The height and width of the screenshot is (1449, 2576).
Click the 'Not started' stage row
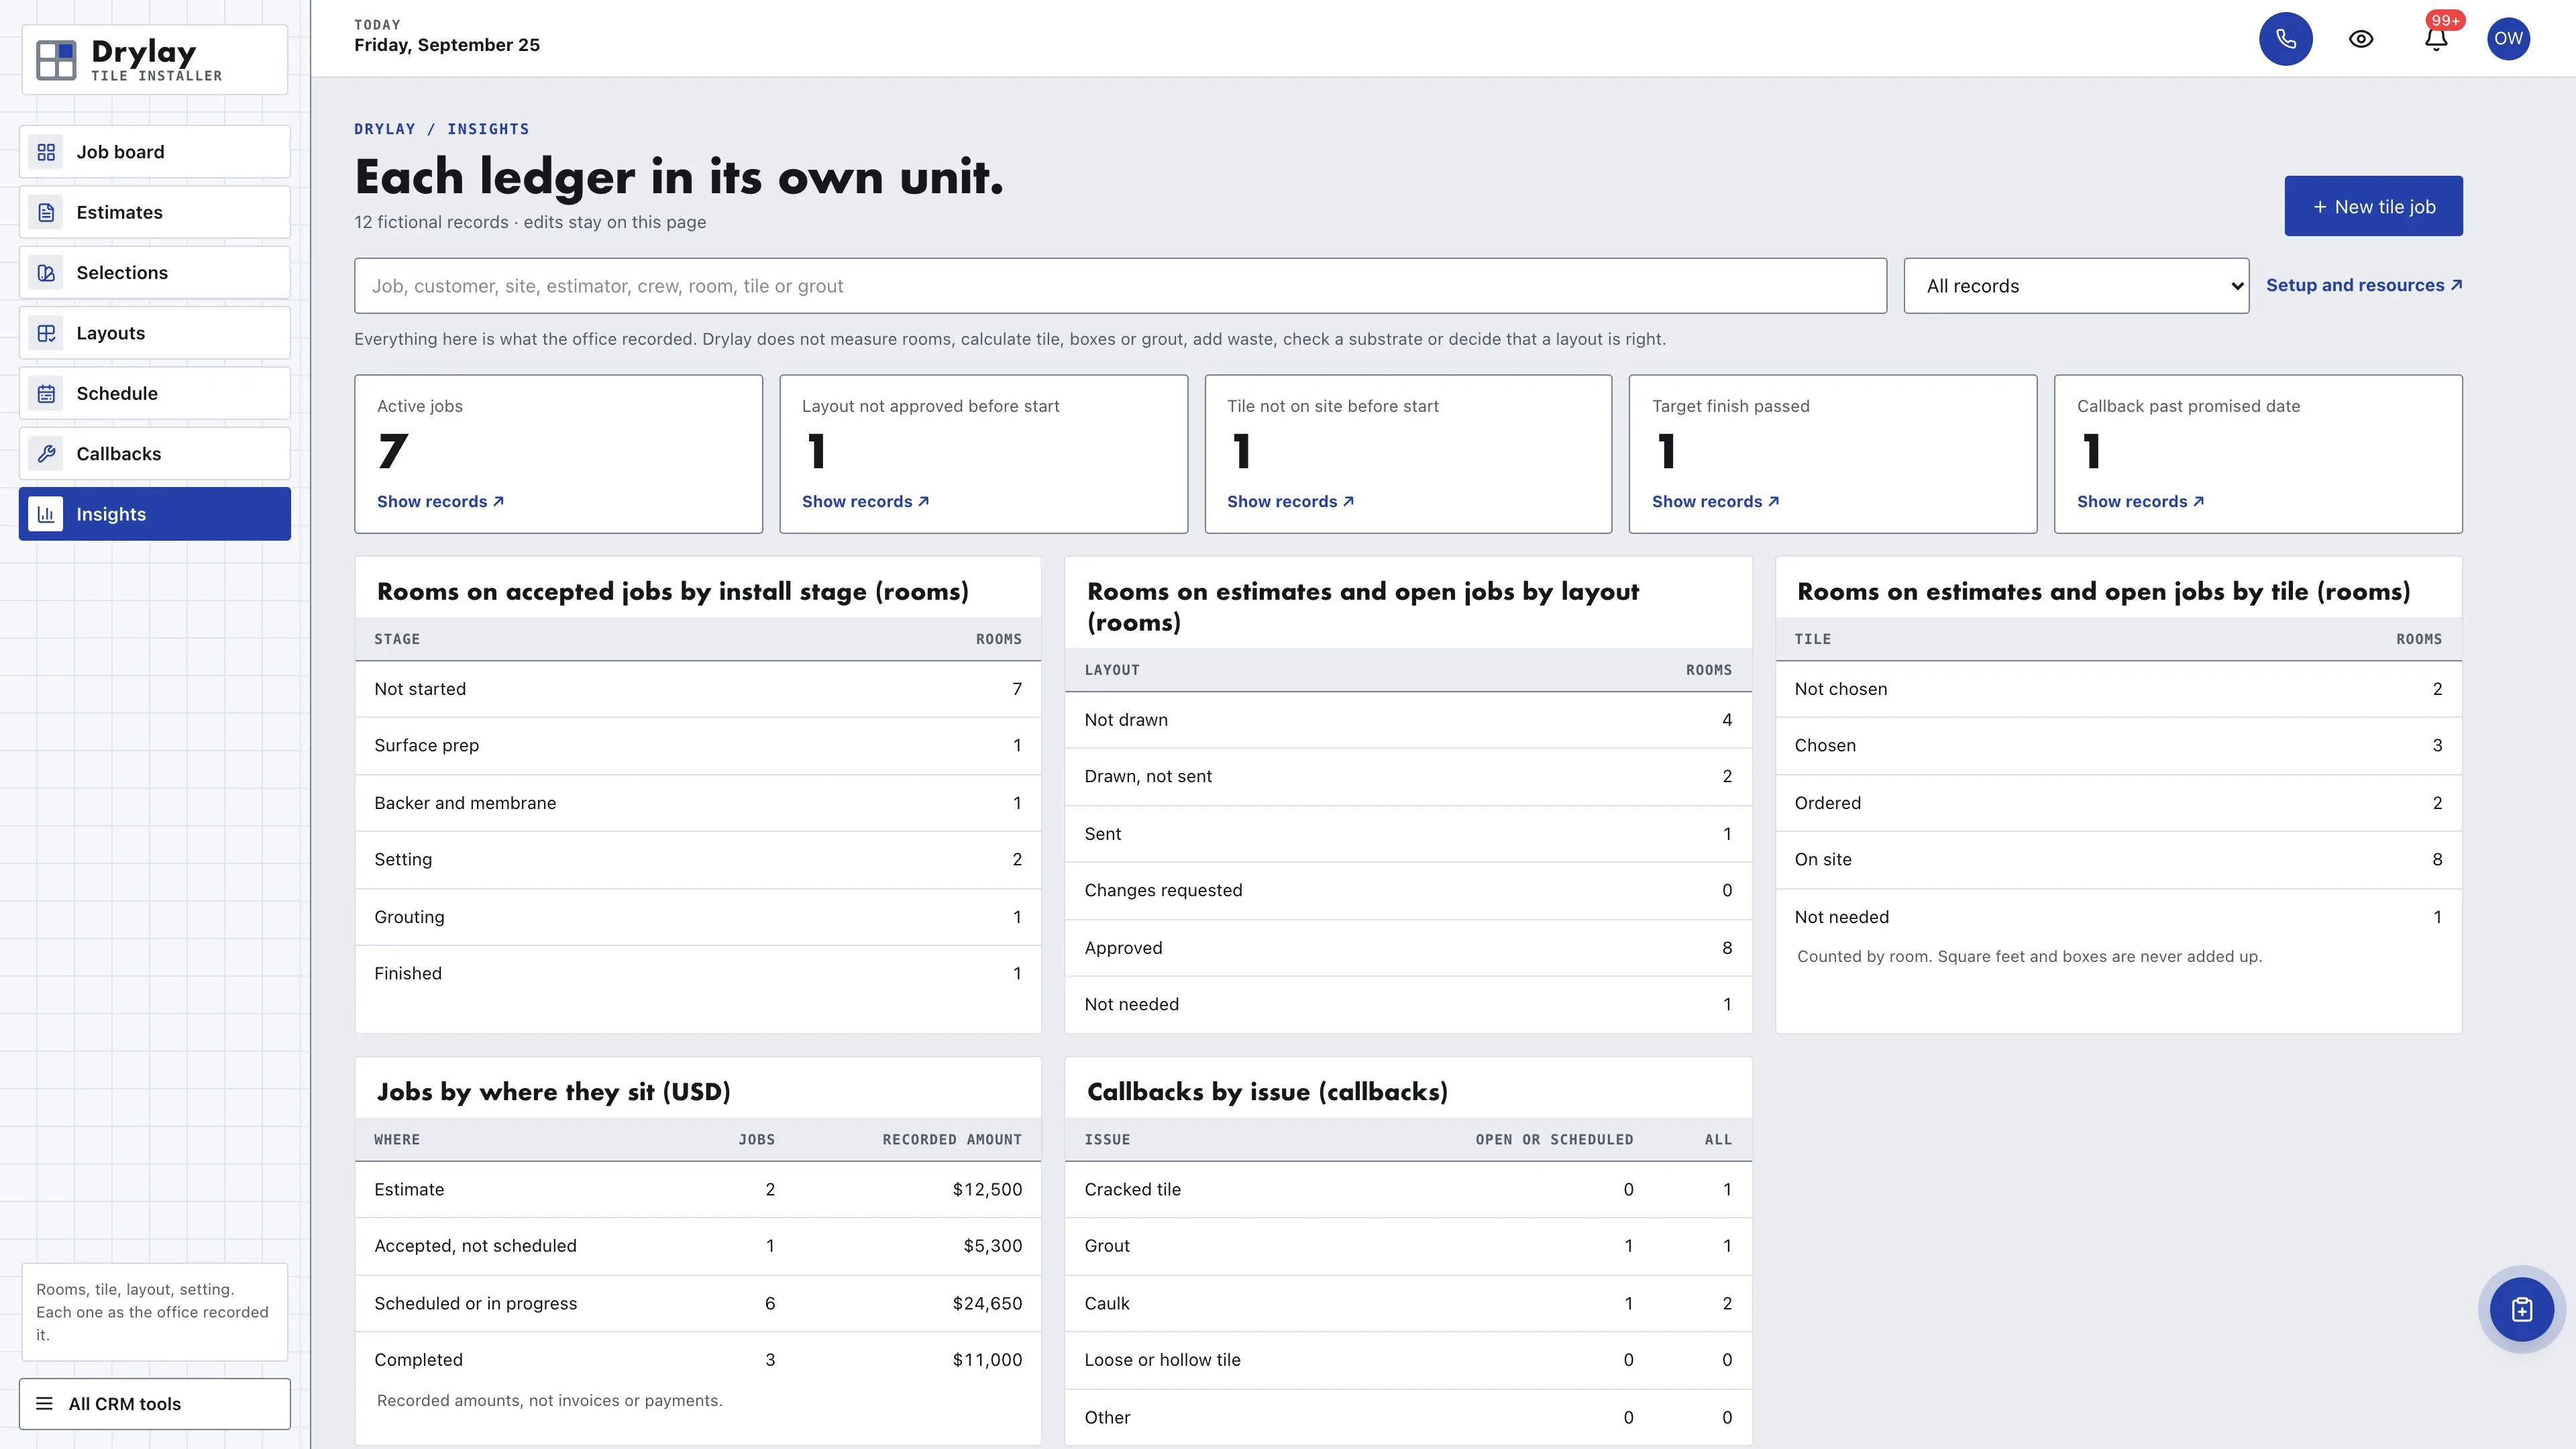pyautogui.click(x=698, y=689)
